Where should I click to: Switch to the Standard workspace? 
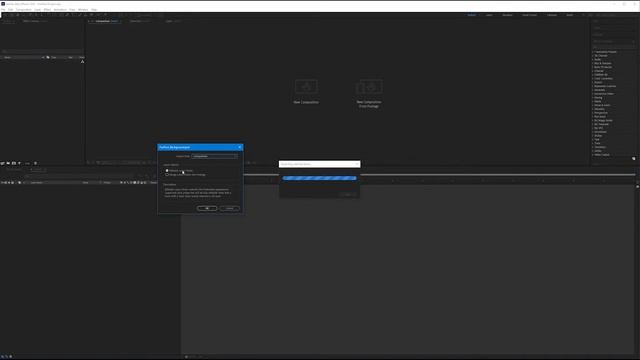point(507,15)
